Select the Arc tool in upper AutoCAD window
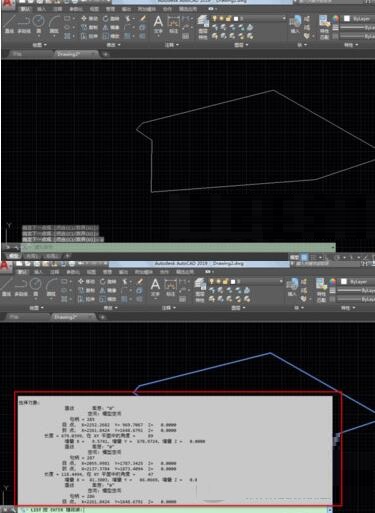Viewport: 375px width, 513px height. pyautogui.click(x=54, y=24)
